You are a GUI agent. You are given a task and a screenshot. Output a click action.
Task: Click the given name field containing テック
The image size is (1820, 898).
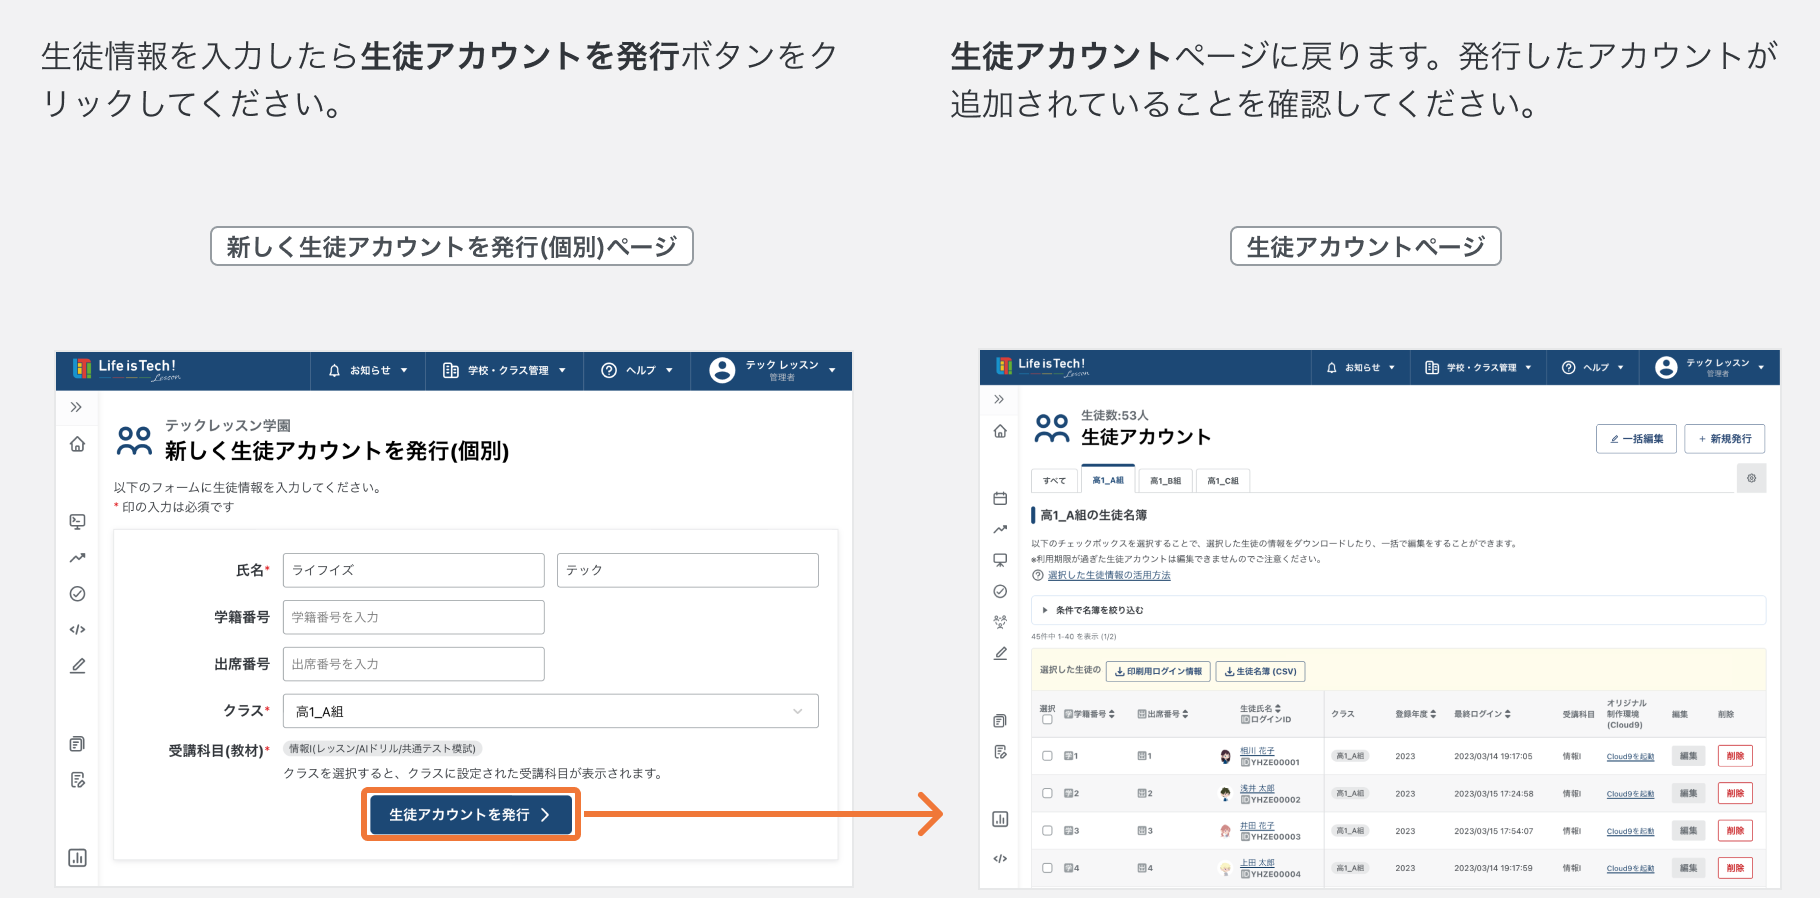coord(688,570)
